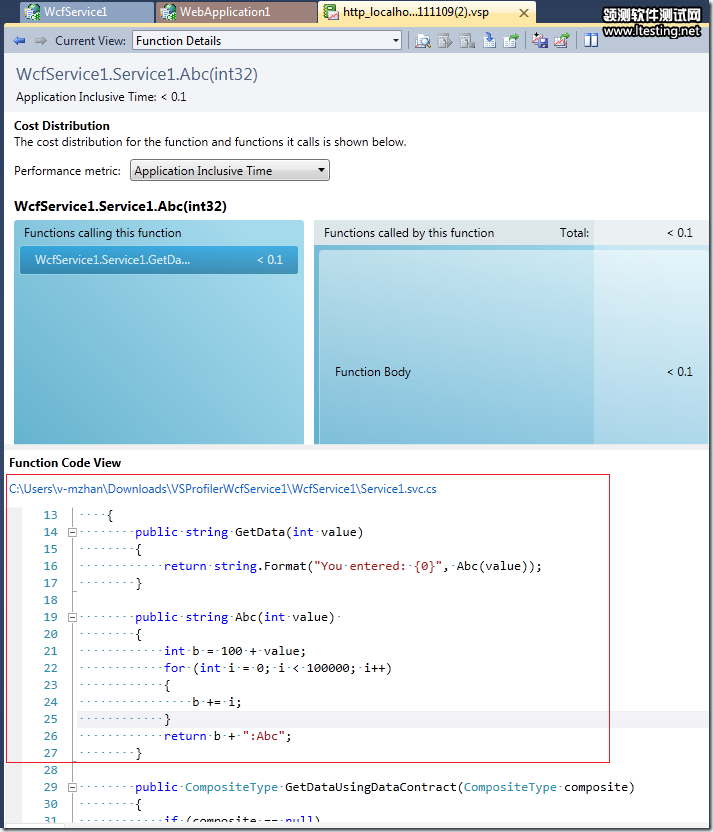The height and width of the screenshot is (832, 713).
Task: Click the Function Body block
Action: tap(512, 346)
